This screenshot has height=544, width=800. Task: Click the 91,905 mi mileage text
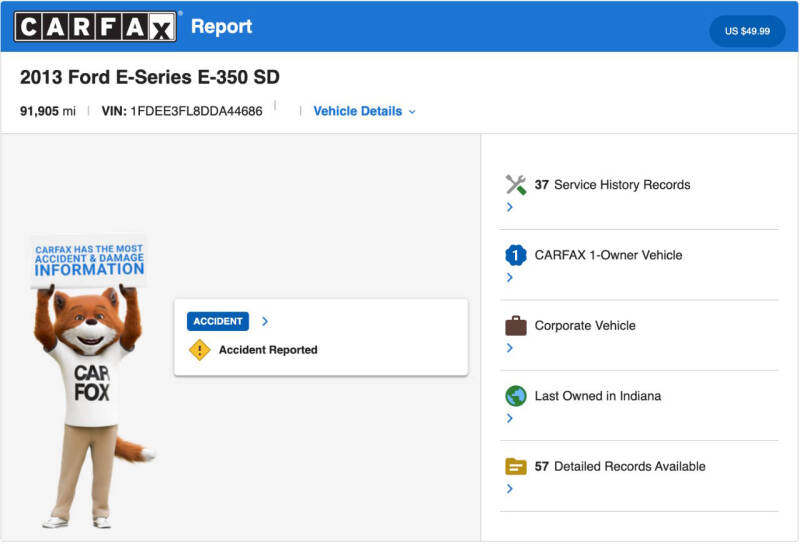[48, 111]
